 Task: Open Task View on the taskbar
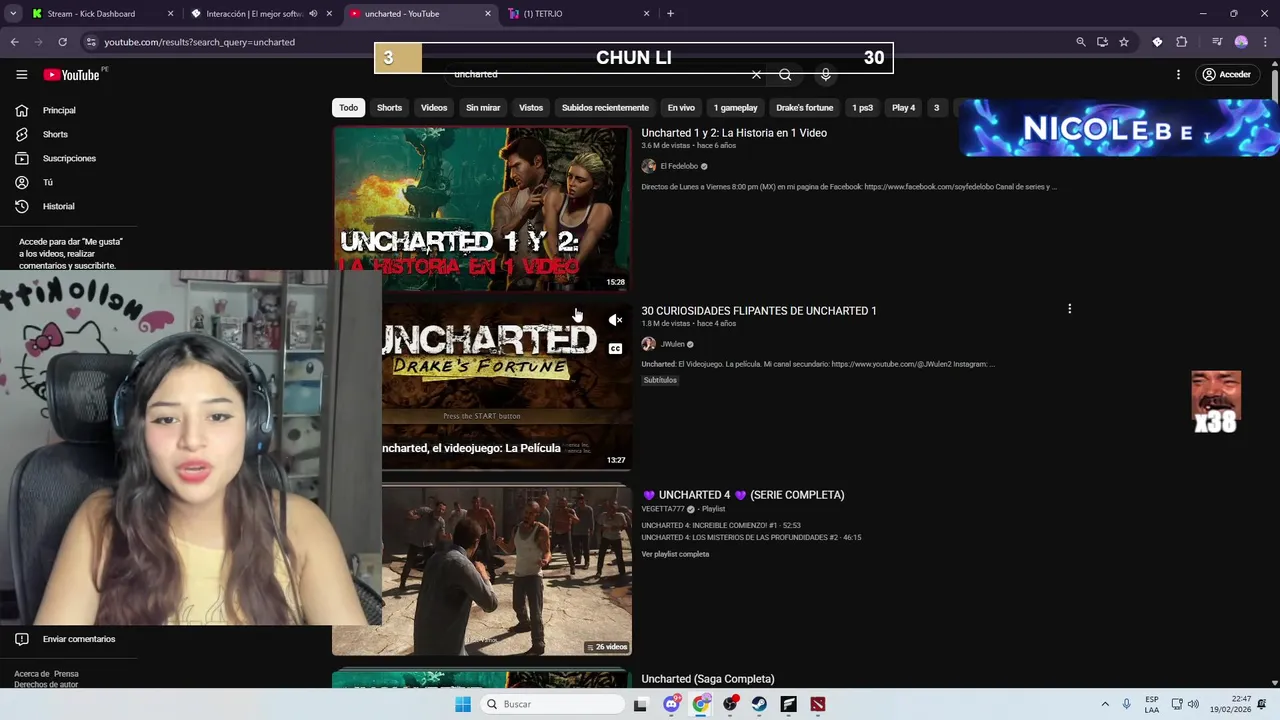(640, 704)
